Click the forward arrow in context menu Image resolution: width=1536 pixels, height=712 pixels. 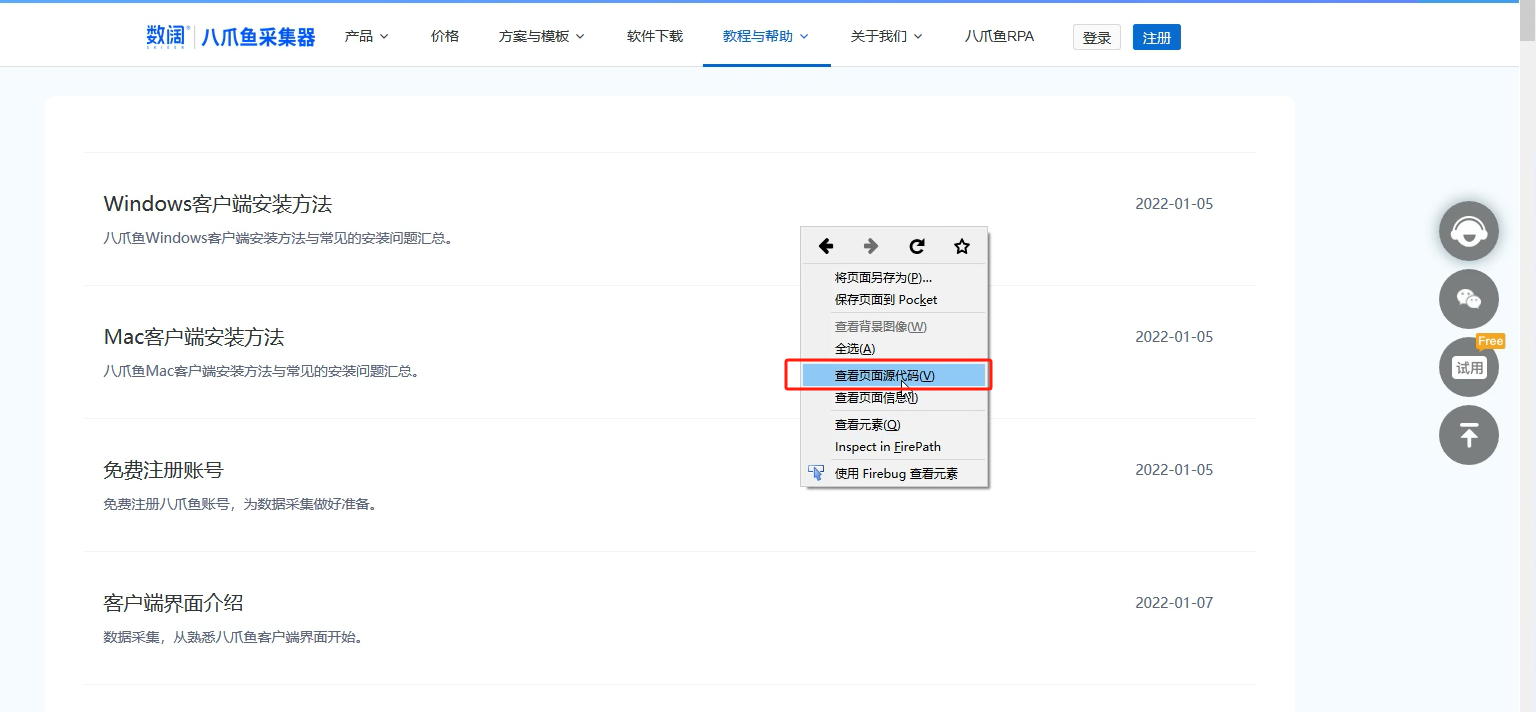pos(871,246)
